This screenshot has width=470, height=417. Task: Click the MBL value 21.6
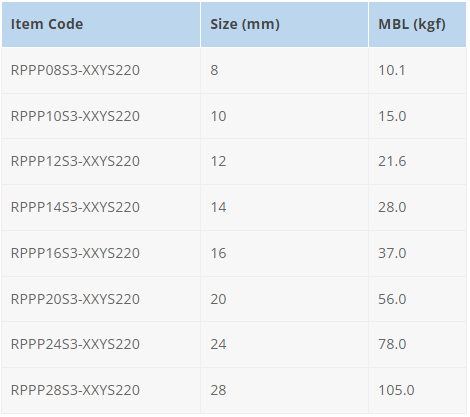(392, 161)
